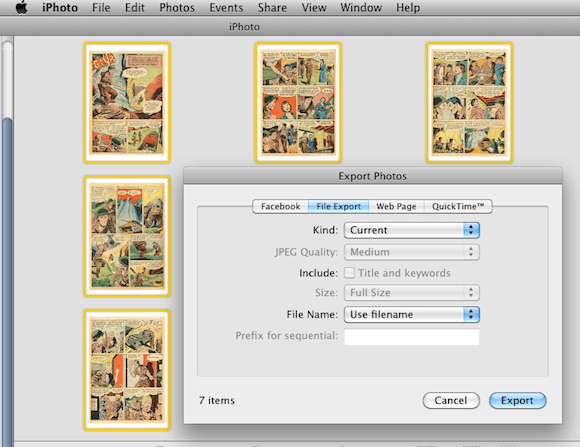Select the File Export tab
Image resolution: width=580 pixels, height=447 pixels.
pyautogui.click(x=338, y=206)
